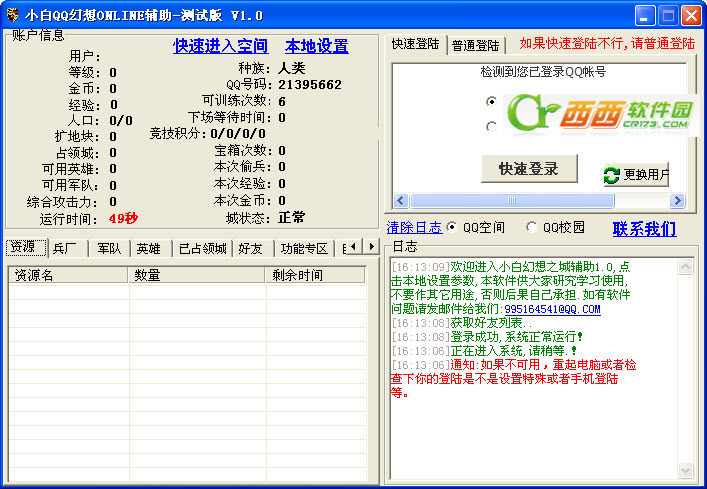This screenshot has width=707, height=489.
Task: Open the 快速进入空间 link
Action: (x=220, y=46)
